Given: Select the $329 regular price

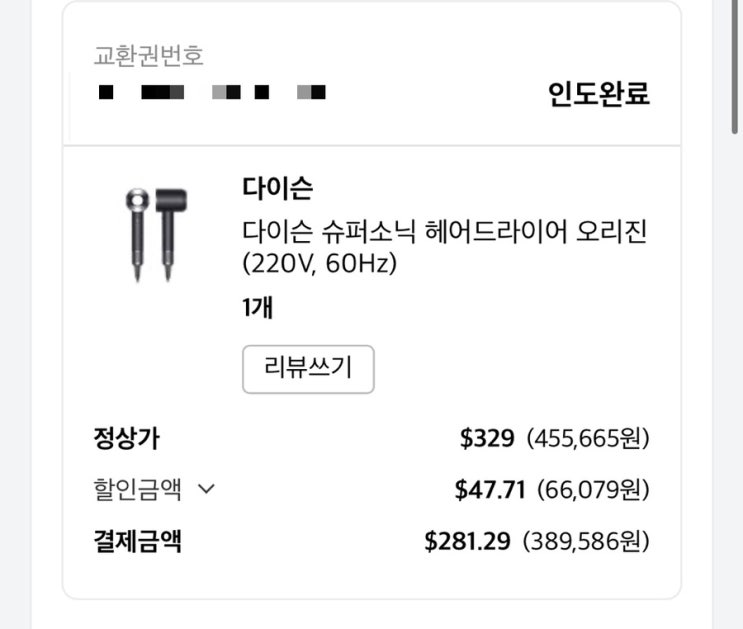Looking at the screenshot, I should click(x=487, y=438).
